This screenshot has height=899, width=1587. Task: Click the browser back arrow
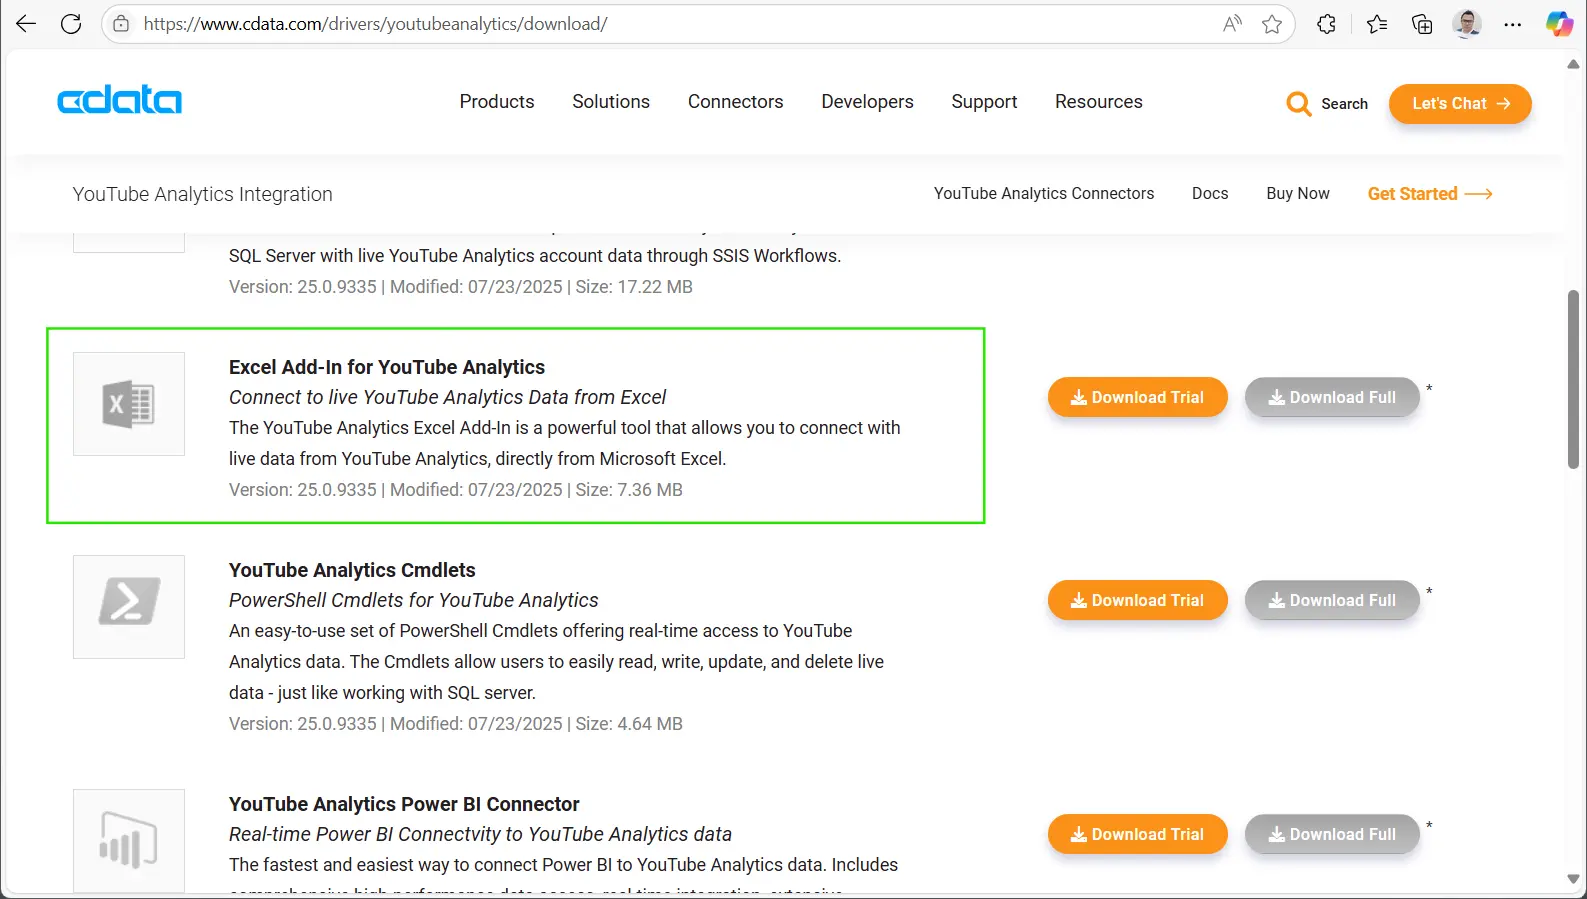click(x=26, y=24)
